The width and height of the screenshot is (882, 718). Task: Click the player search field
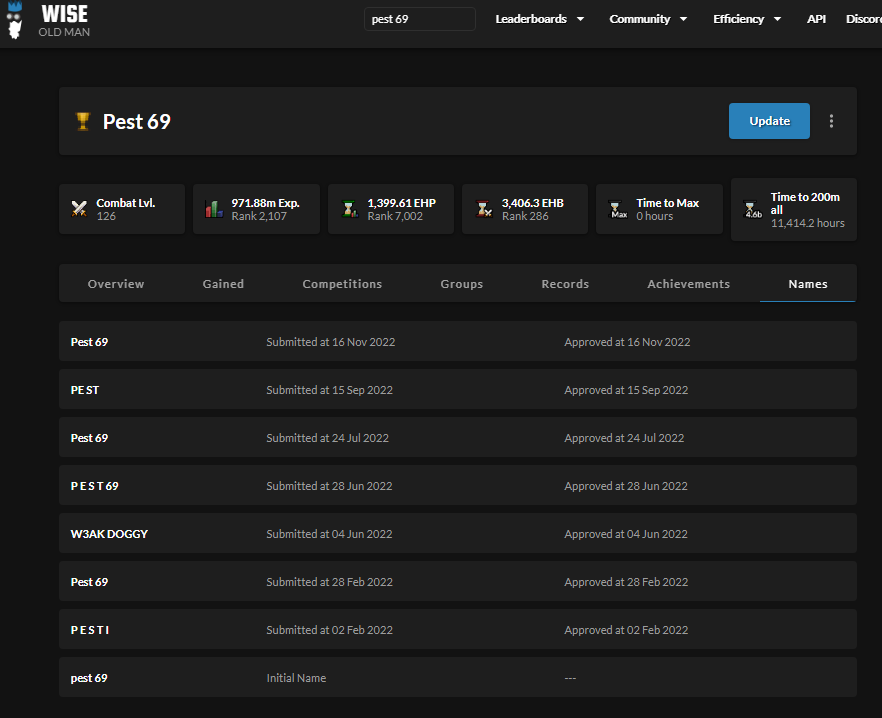(x=420, y=19)
